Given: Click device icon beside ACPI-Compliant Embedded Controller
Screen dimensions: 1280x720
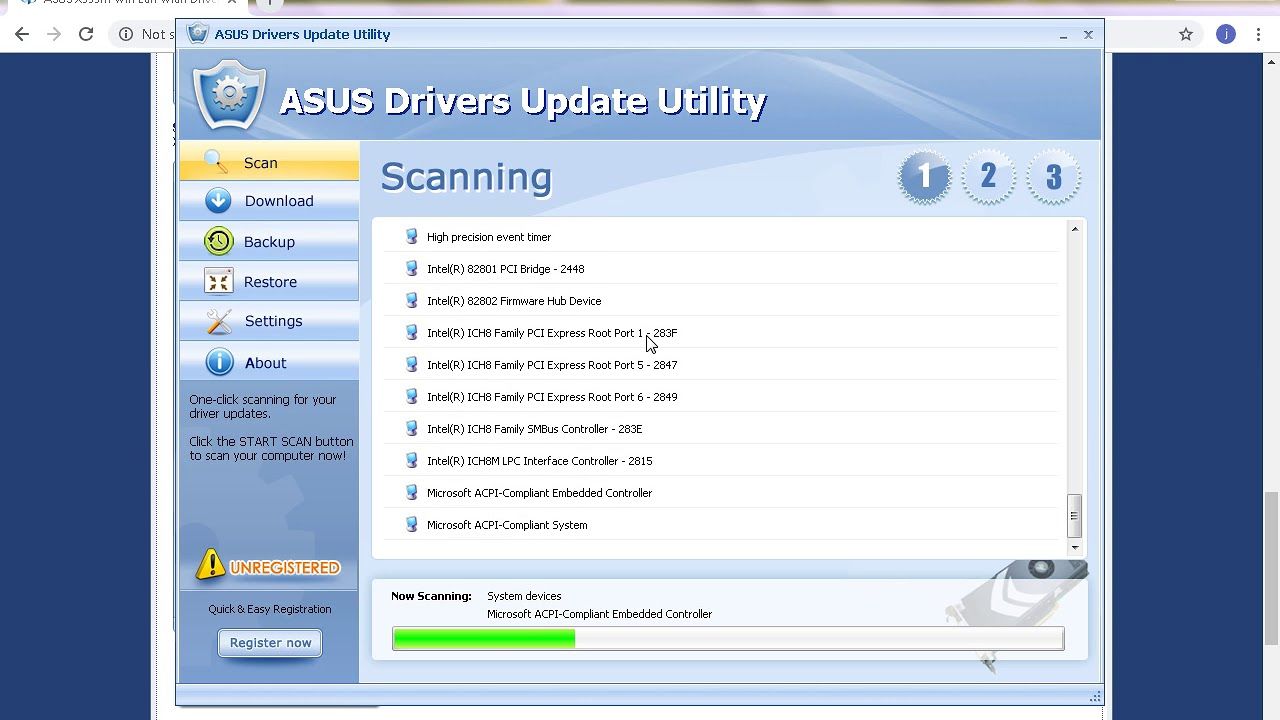Looking at the screenshot, I should point(411,492).
